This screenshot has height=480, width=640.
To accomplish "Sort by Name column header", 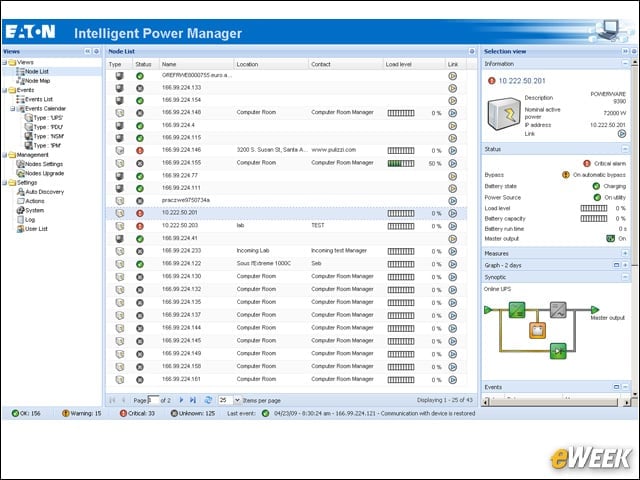I will pyautogui.click(x=196, y=64).
